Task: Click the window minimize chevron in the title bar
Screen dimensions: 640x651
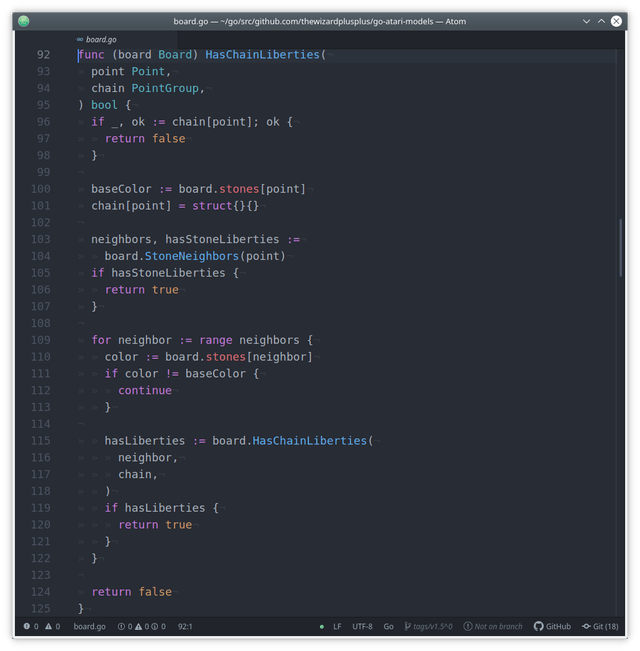Action: [586, 21]
